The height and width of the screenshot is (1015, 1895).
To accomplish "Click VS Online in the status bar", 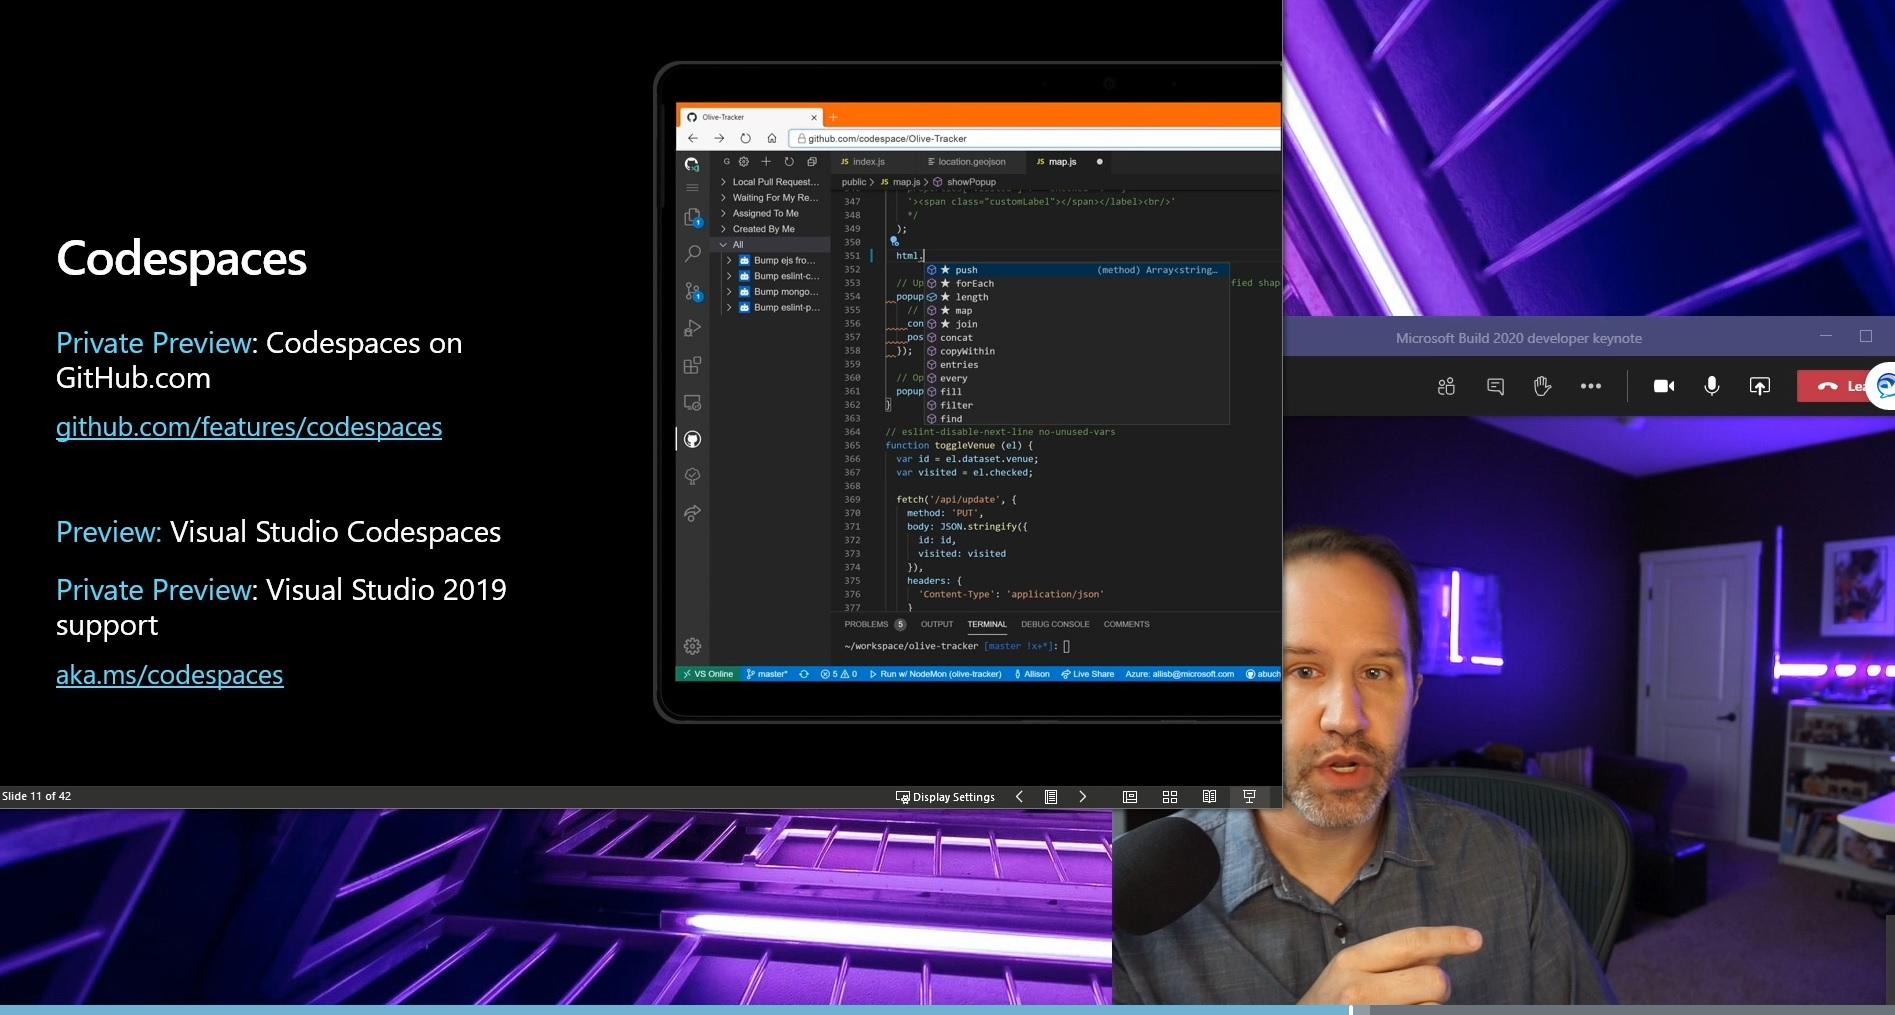I will pyautogui.click(x=708, y=674).
